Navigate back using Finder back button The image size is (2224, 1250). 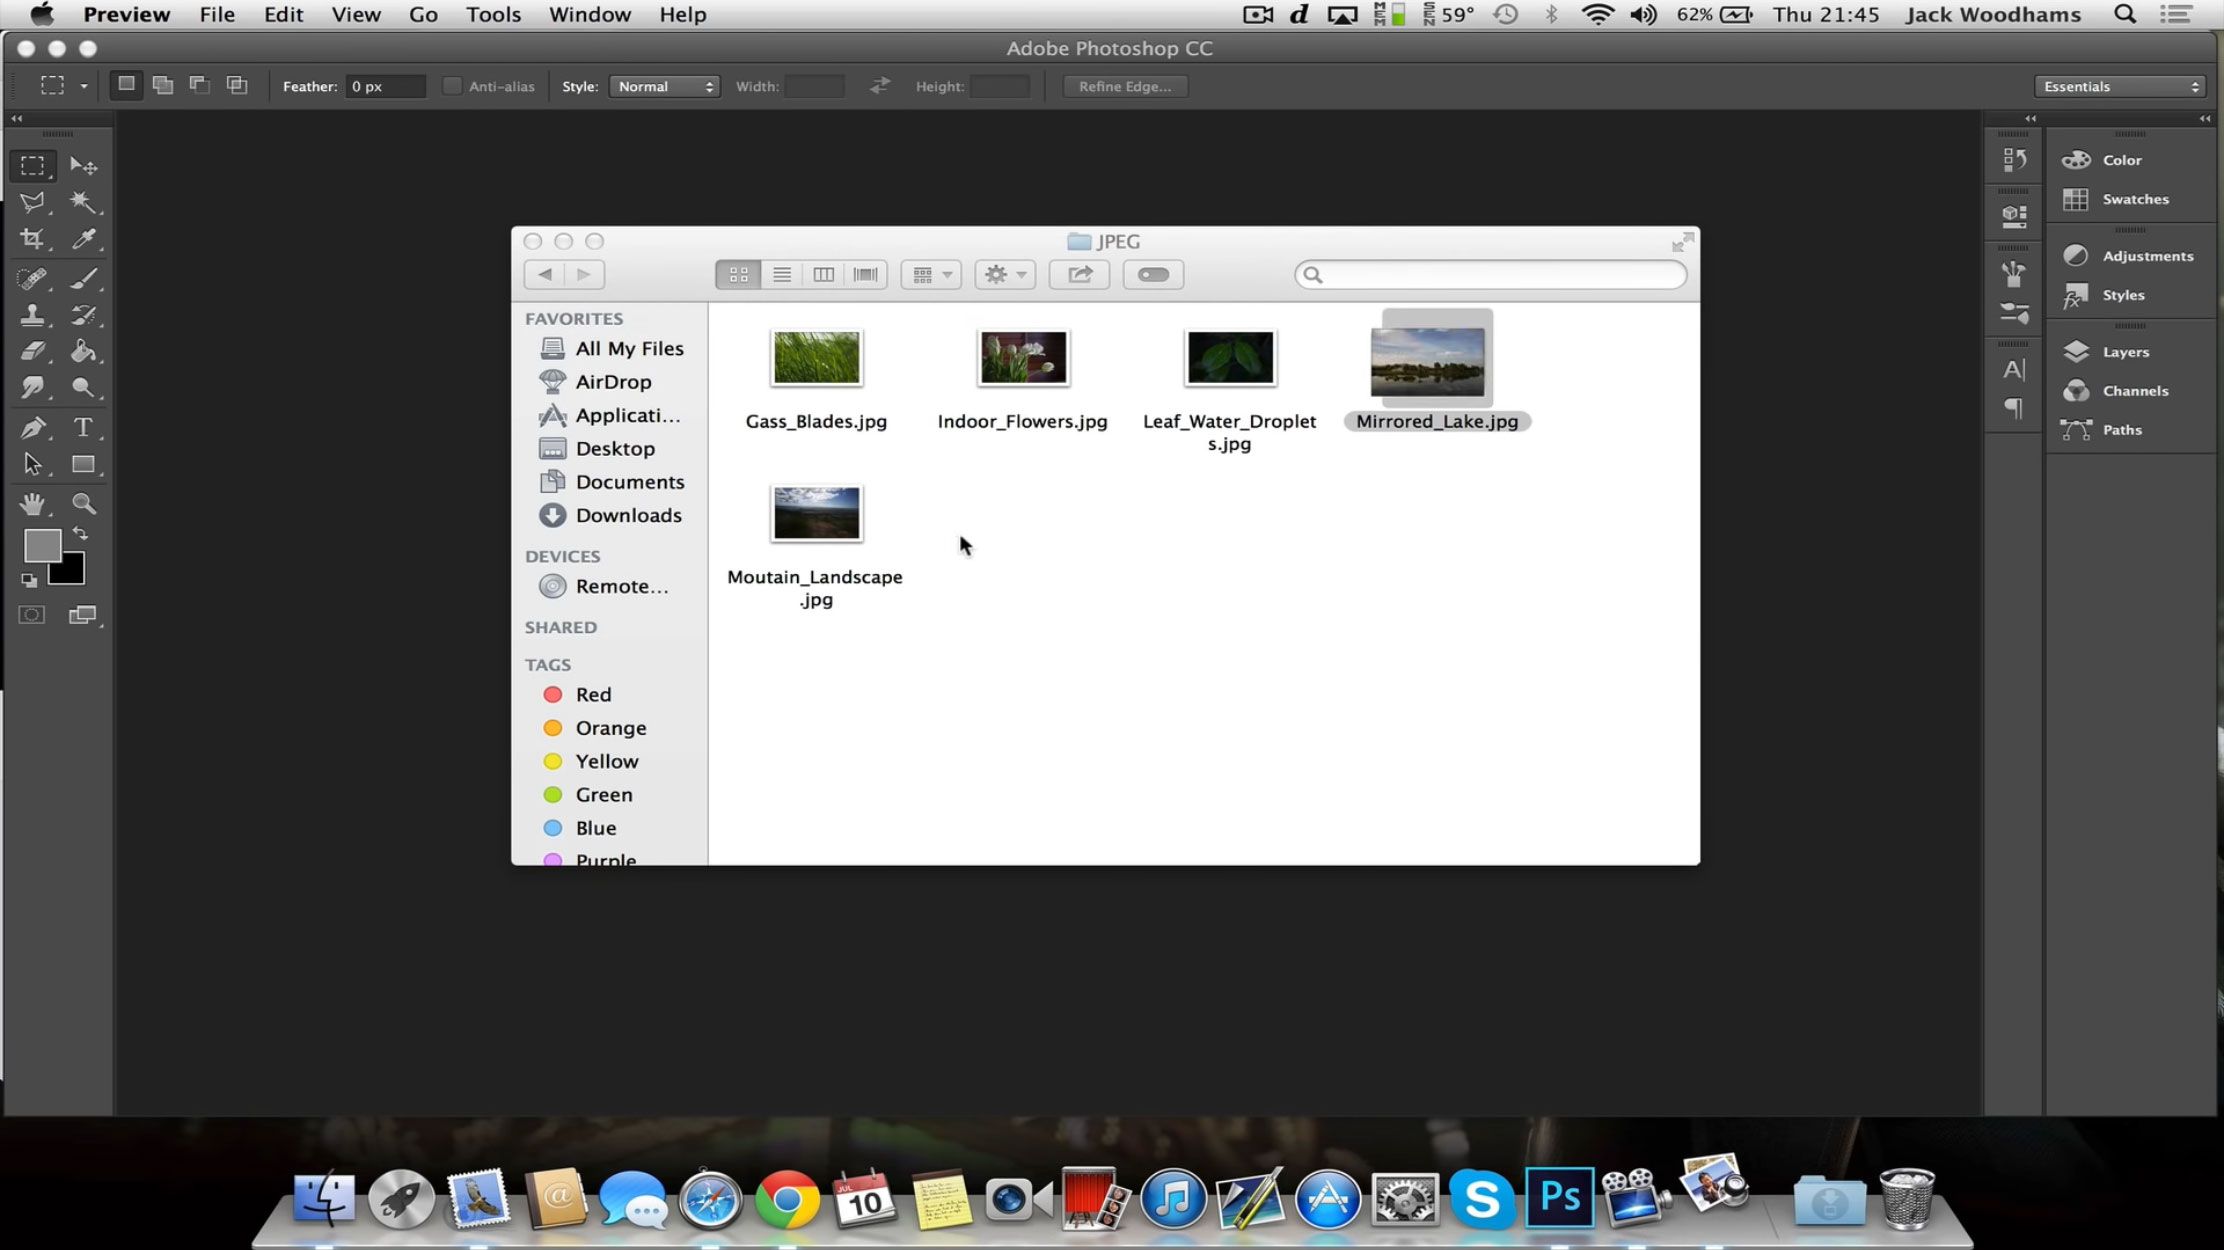(544, 274)
